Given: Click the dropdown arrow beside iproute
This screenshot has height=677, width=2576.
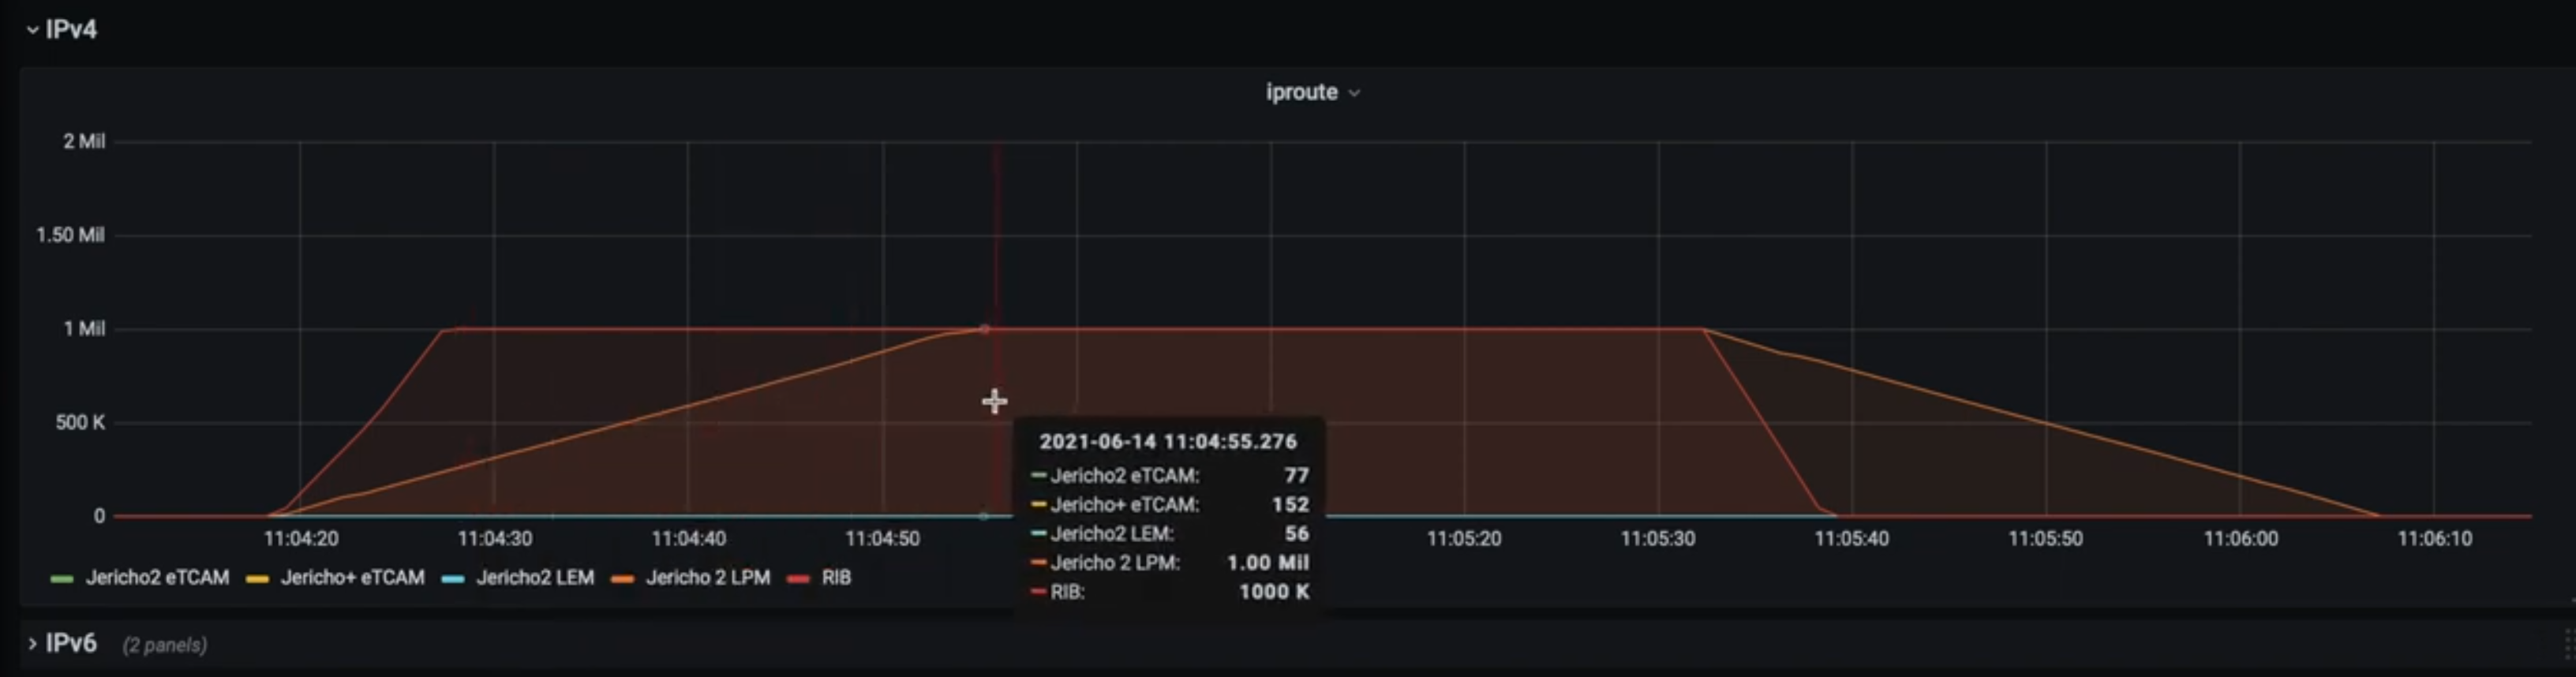Looking at the screenshot, I should 1354,93.
